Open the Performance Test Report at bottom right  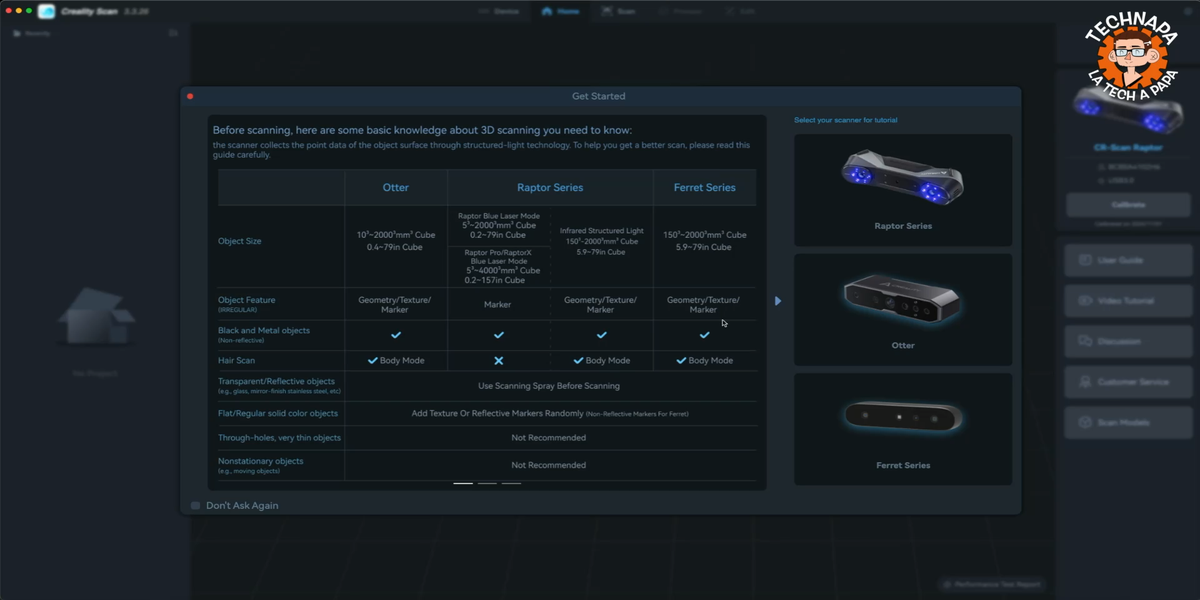990,584
